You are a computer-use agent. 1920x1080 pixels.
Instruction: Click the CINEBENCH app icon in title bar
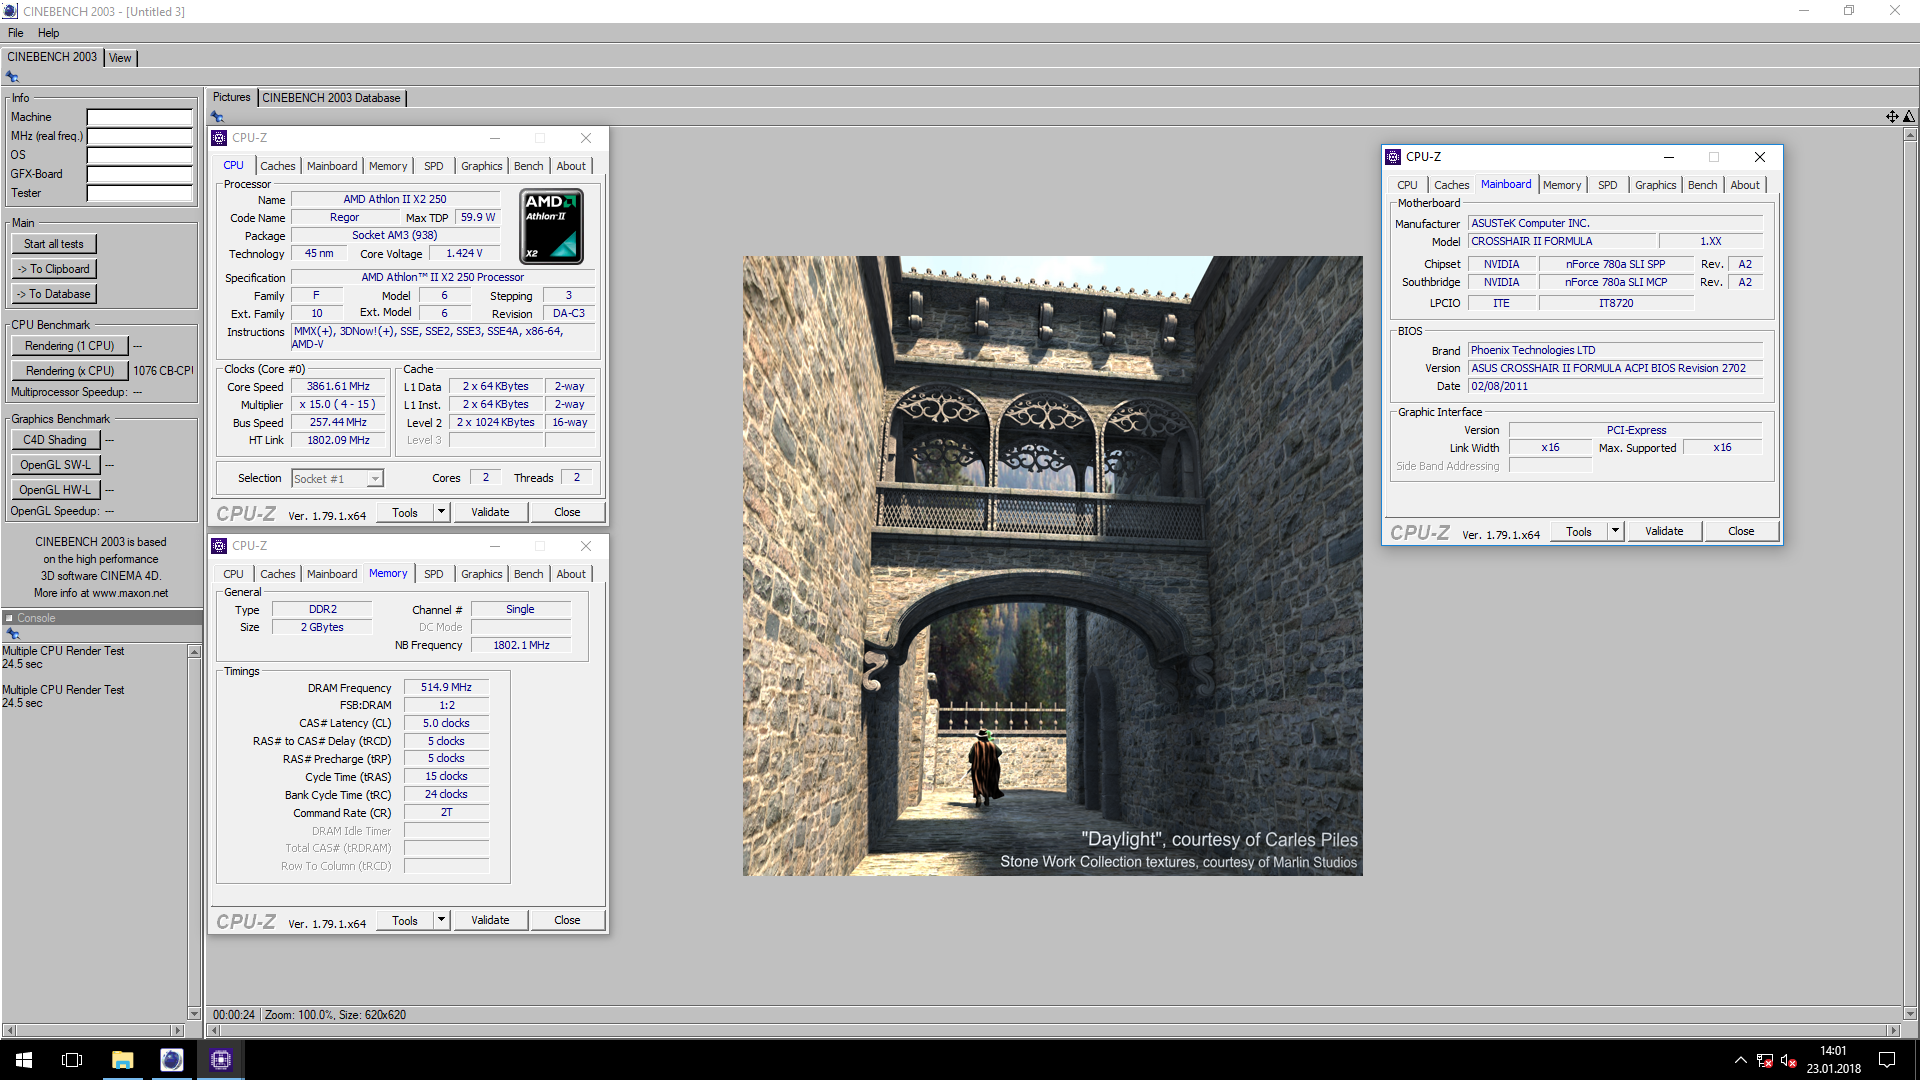(10, 11)
